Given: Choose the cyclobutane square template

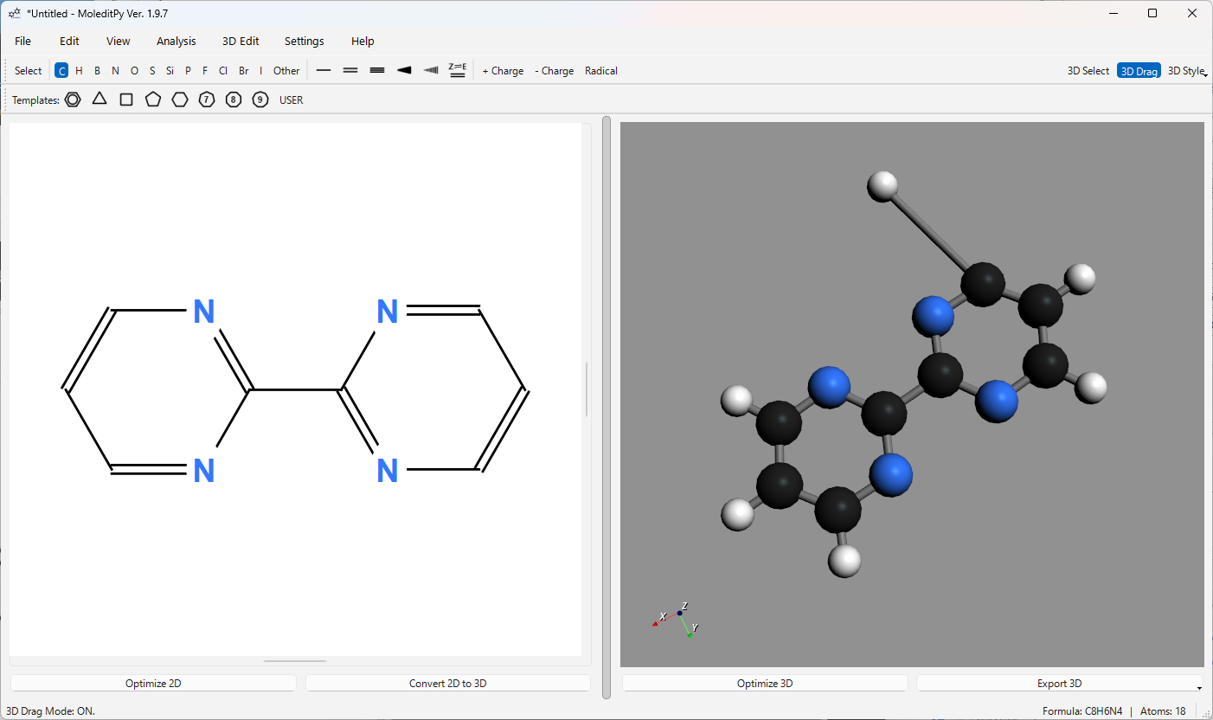Looking at the screenshot, I should tap(126, 100).
